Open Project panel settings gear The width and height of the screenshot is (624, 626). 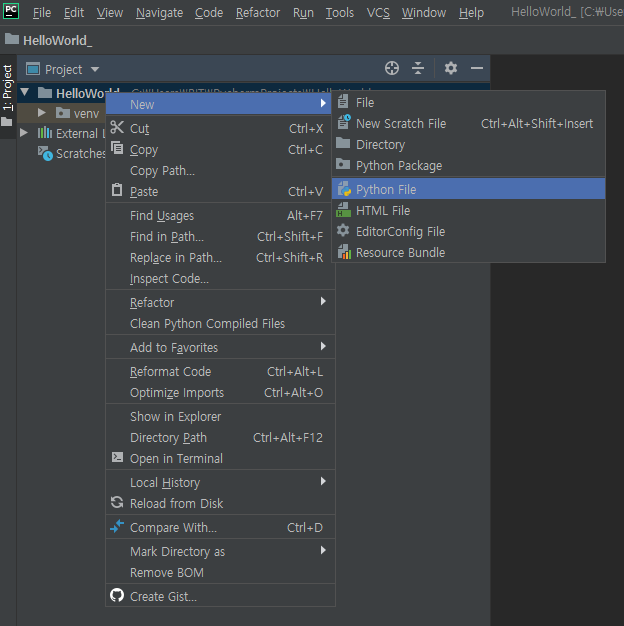pos(451,68)
